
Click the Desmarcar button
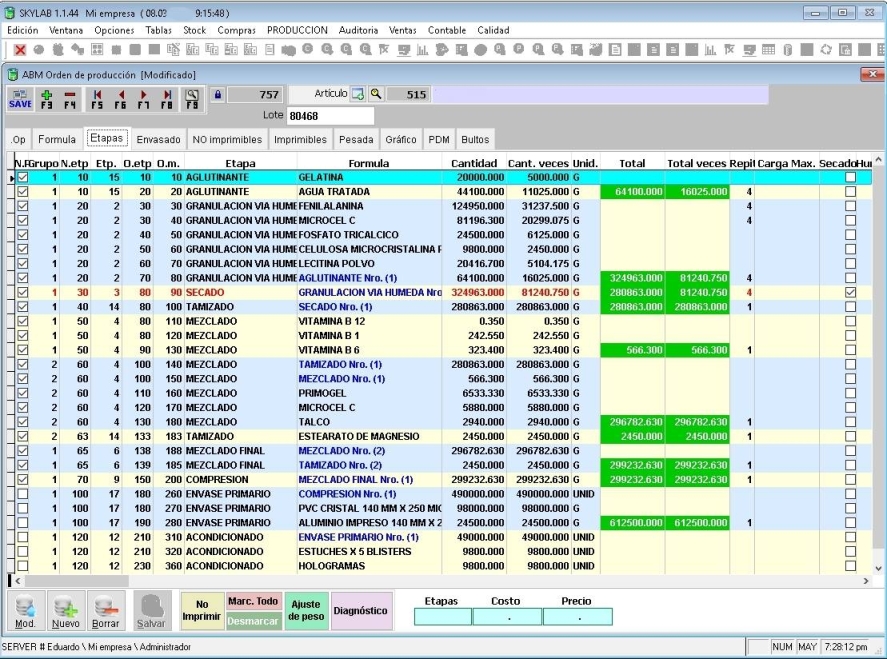point(253,621)
